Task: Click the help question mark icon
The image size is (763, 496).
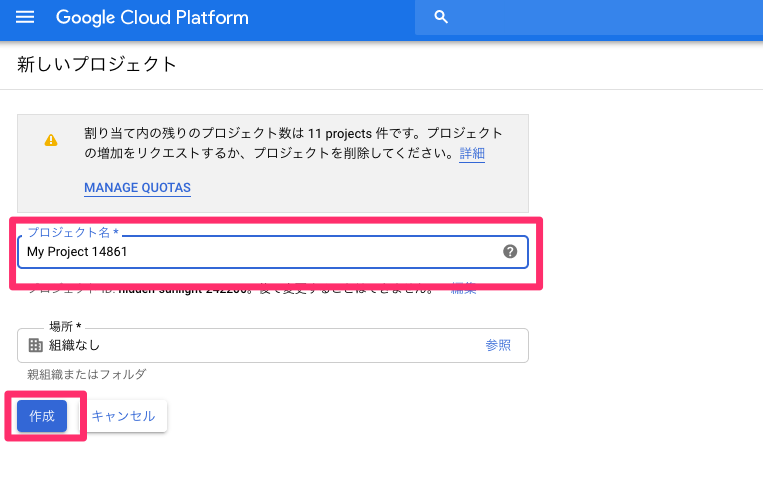Action: coord(510,252)
